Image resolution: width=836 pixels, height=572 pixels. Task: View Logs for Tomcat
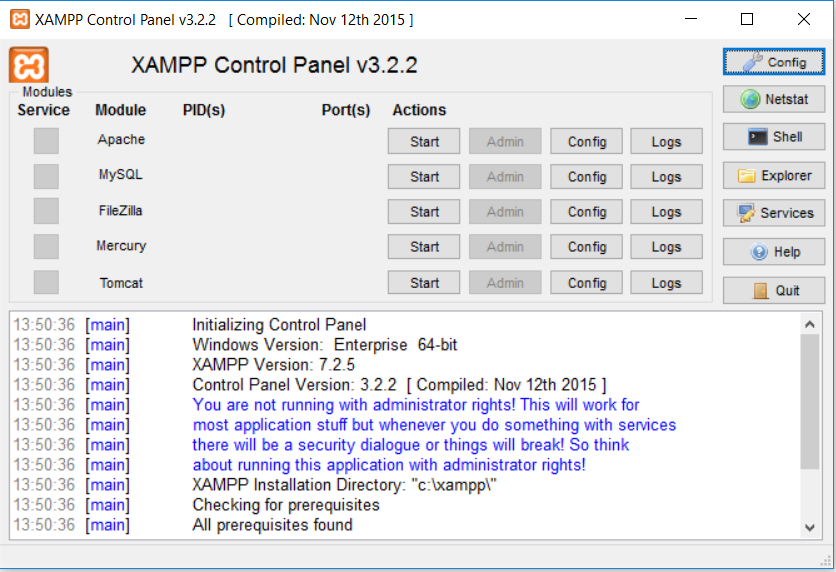pyautogui.click(x=666, y=283)
